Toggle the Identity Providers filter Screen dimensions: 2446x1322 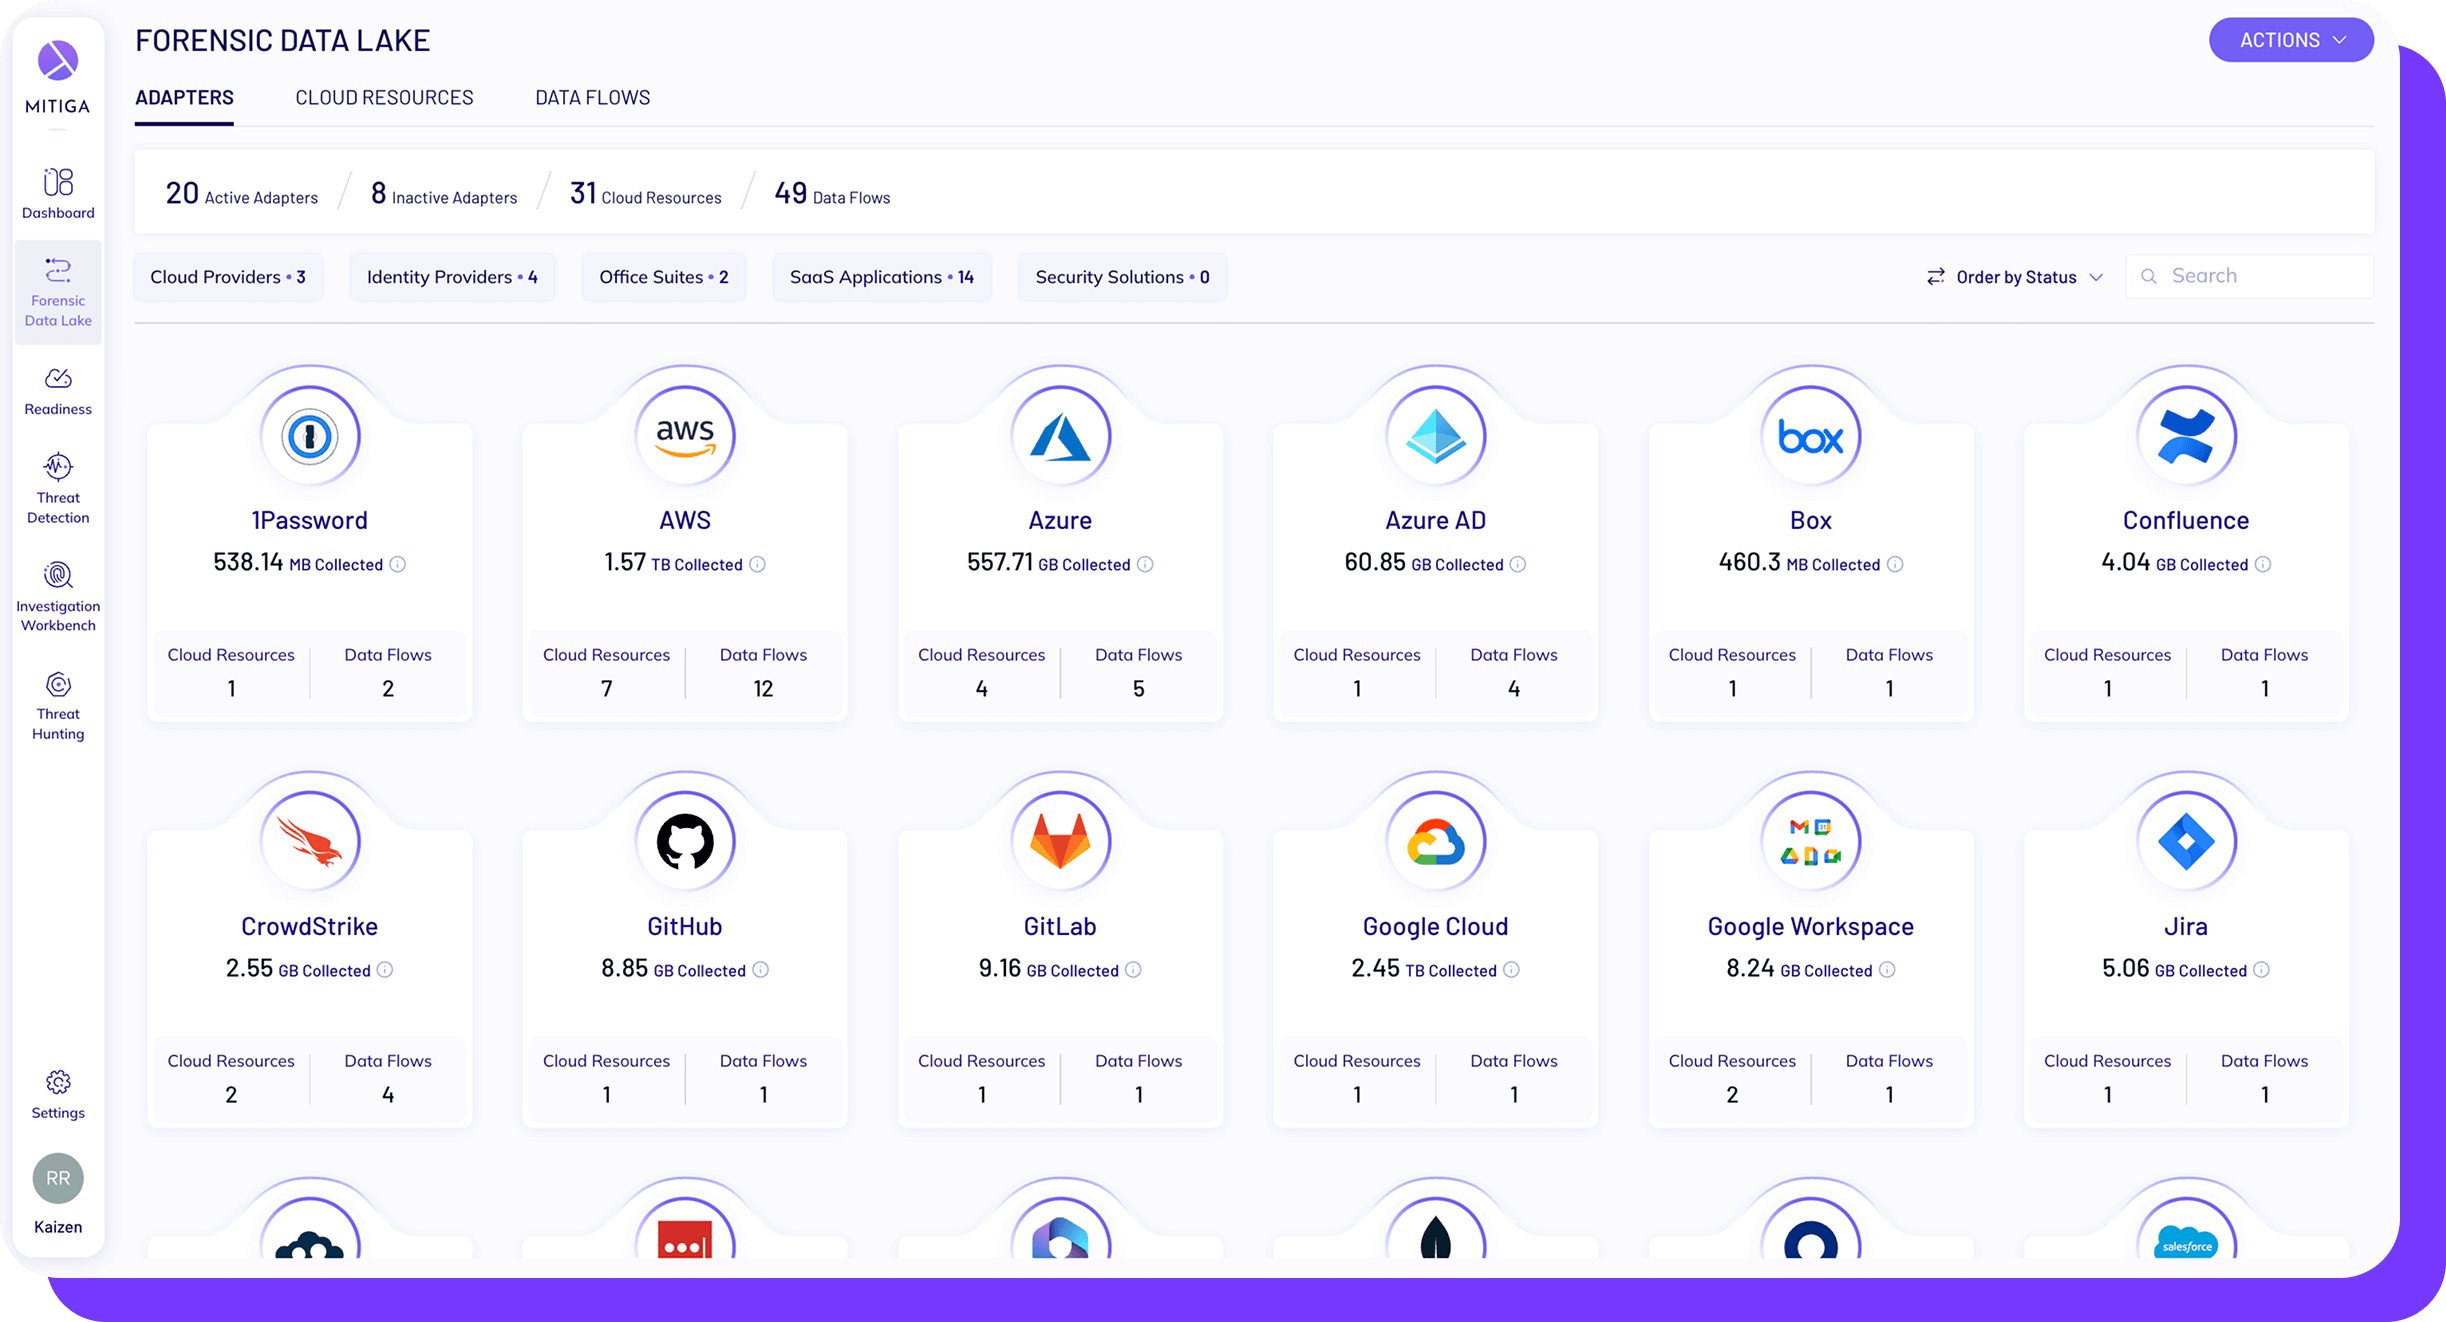(x=452, y=277)
